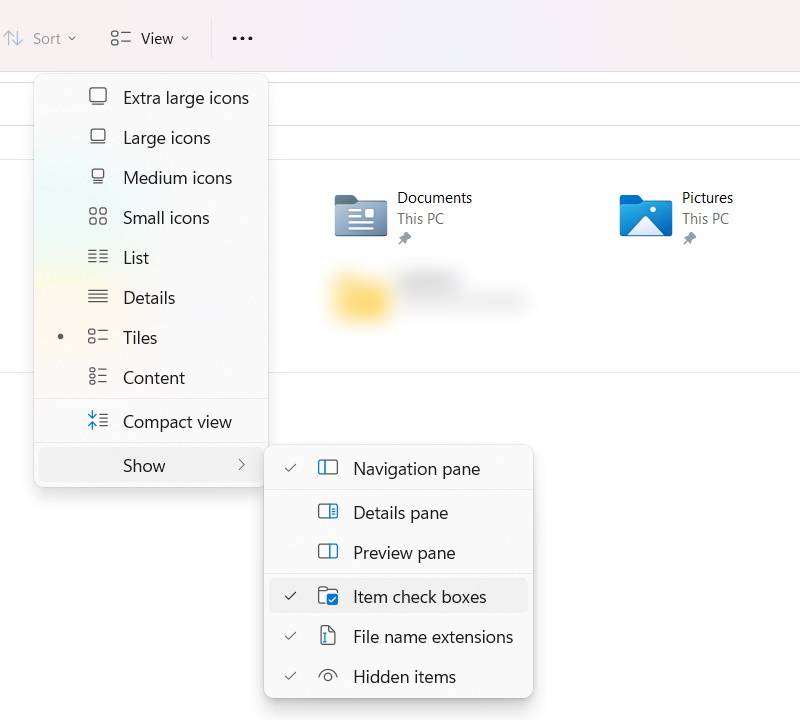
Task: Expand the Show submenu
Action: pyautogui.click(x=144, y=465)
